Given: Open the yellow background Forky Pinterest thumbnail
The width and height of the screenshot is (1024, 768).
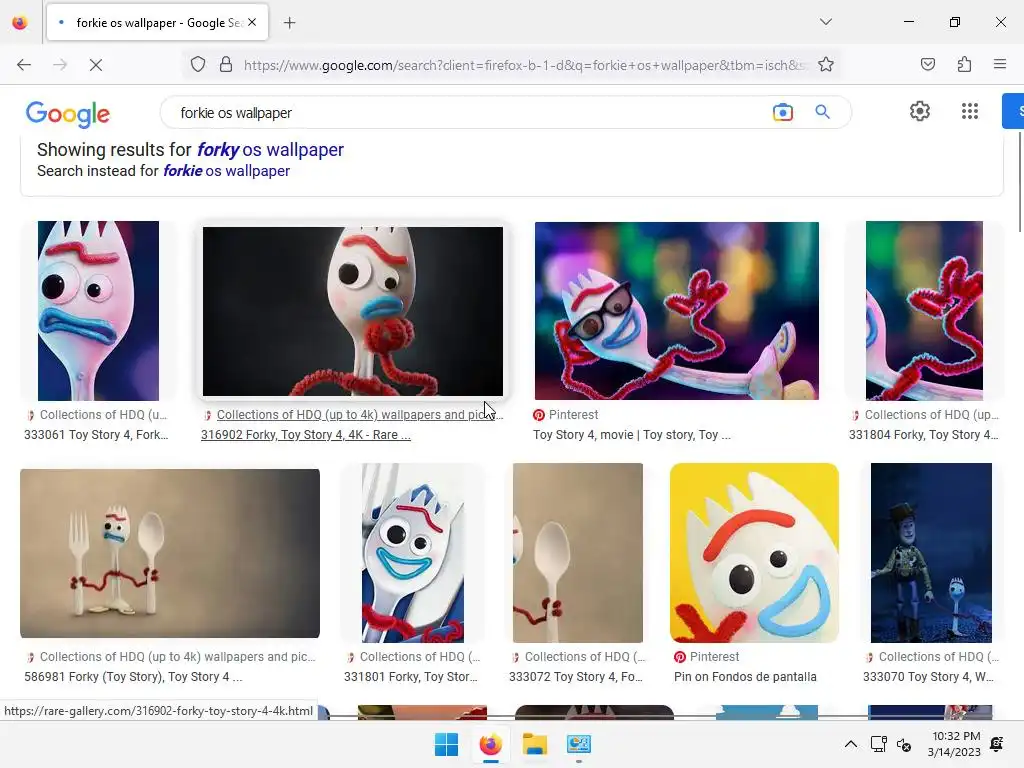Looking at the screenshot, I should [754, 553].
